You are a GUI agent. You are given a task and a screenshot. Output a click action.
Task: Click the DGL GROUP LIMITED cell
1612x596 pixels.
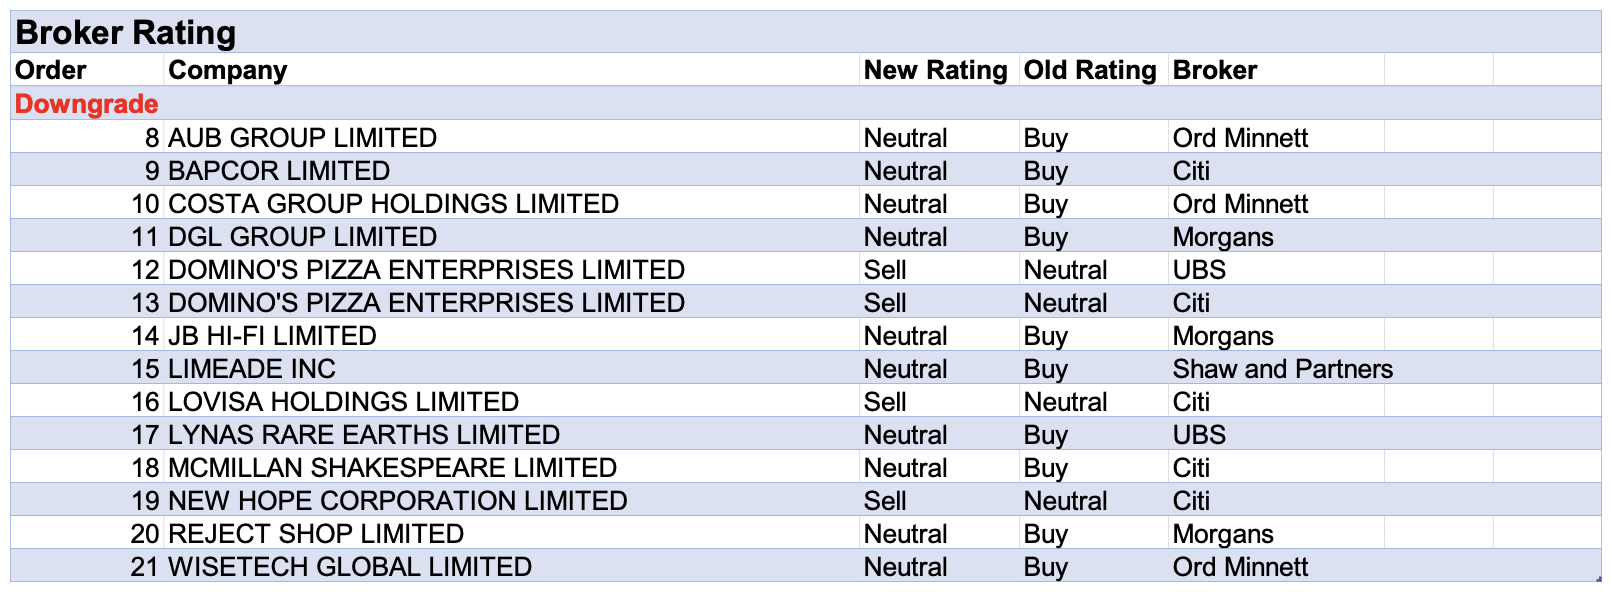tap(302, 237)
